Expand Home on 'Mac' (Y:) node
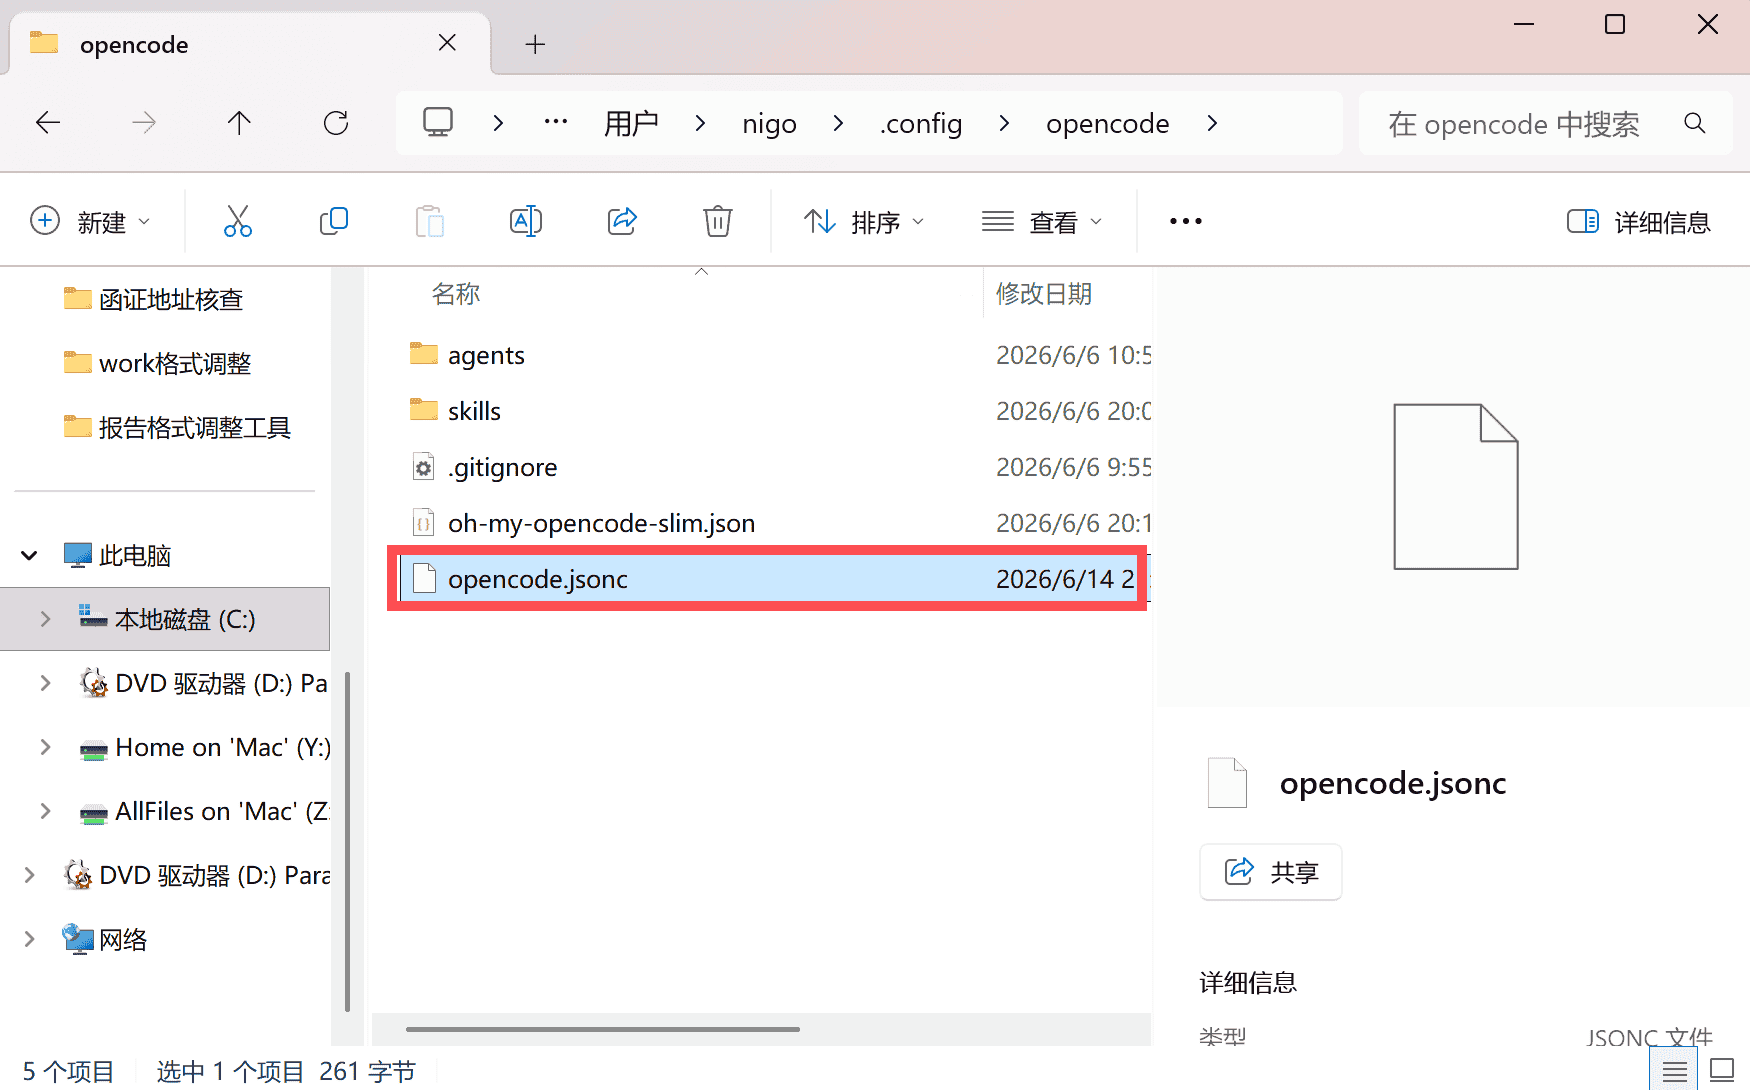Image resolution: width=1750 pixels, height=1090 pixels. tap(45, 747)
